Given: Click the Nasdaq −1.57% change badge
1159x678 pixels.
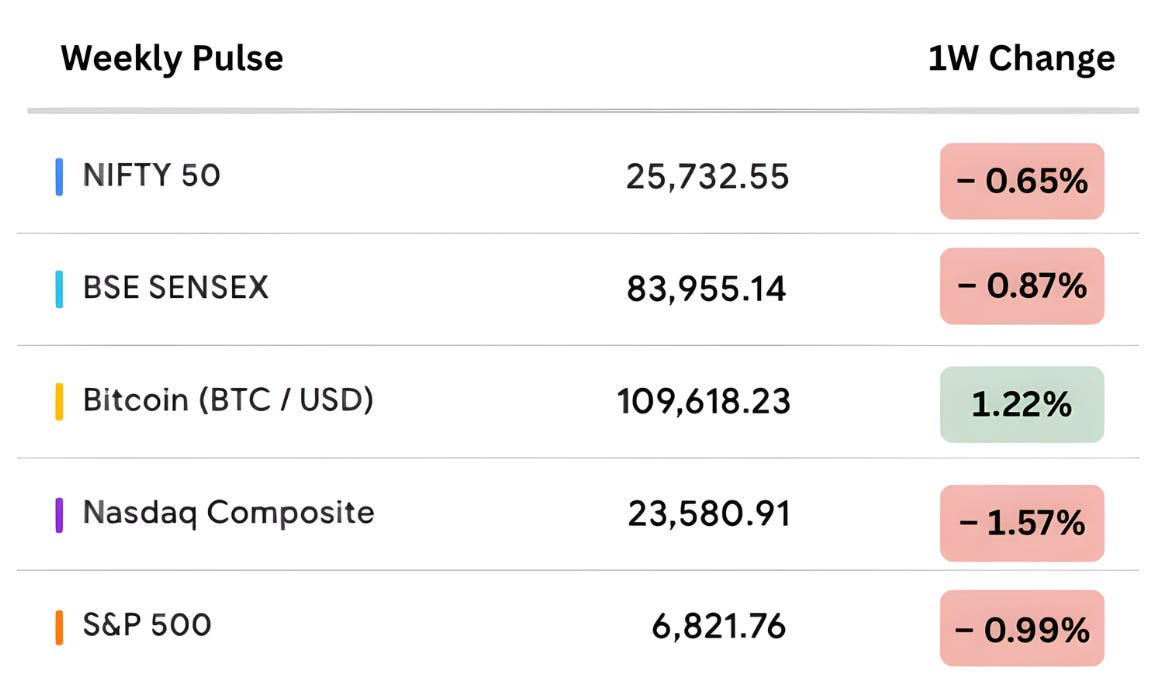Looking at the screenshot, I should 1022,523.
